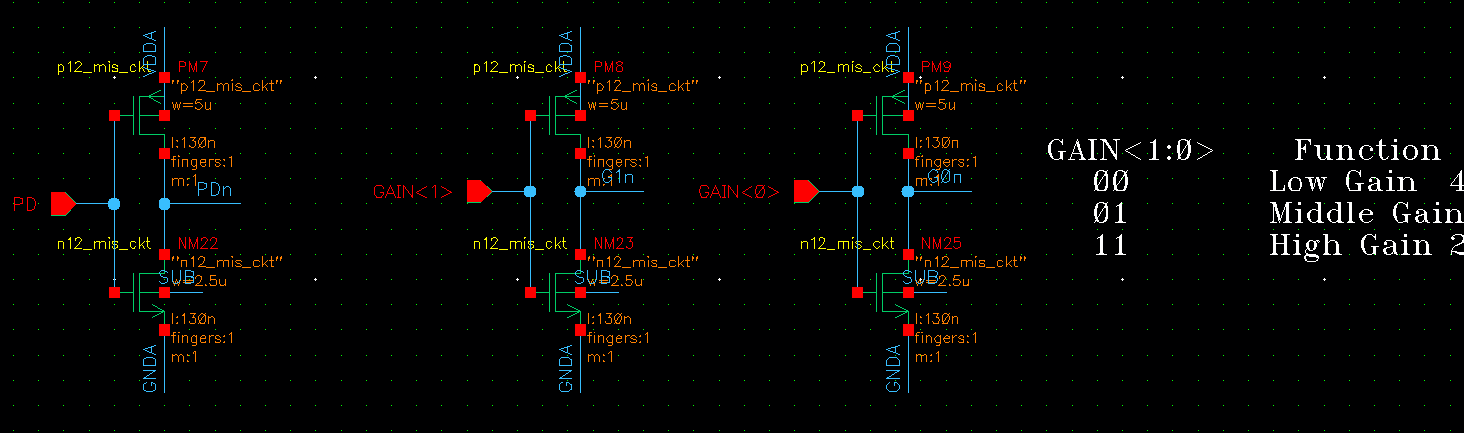Select the Function heading note text
Screen dimensions: 1464x433
pyautogui.click(x=1367, y=151)
